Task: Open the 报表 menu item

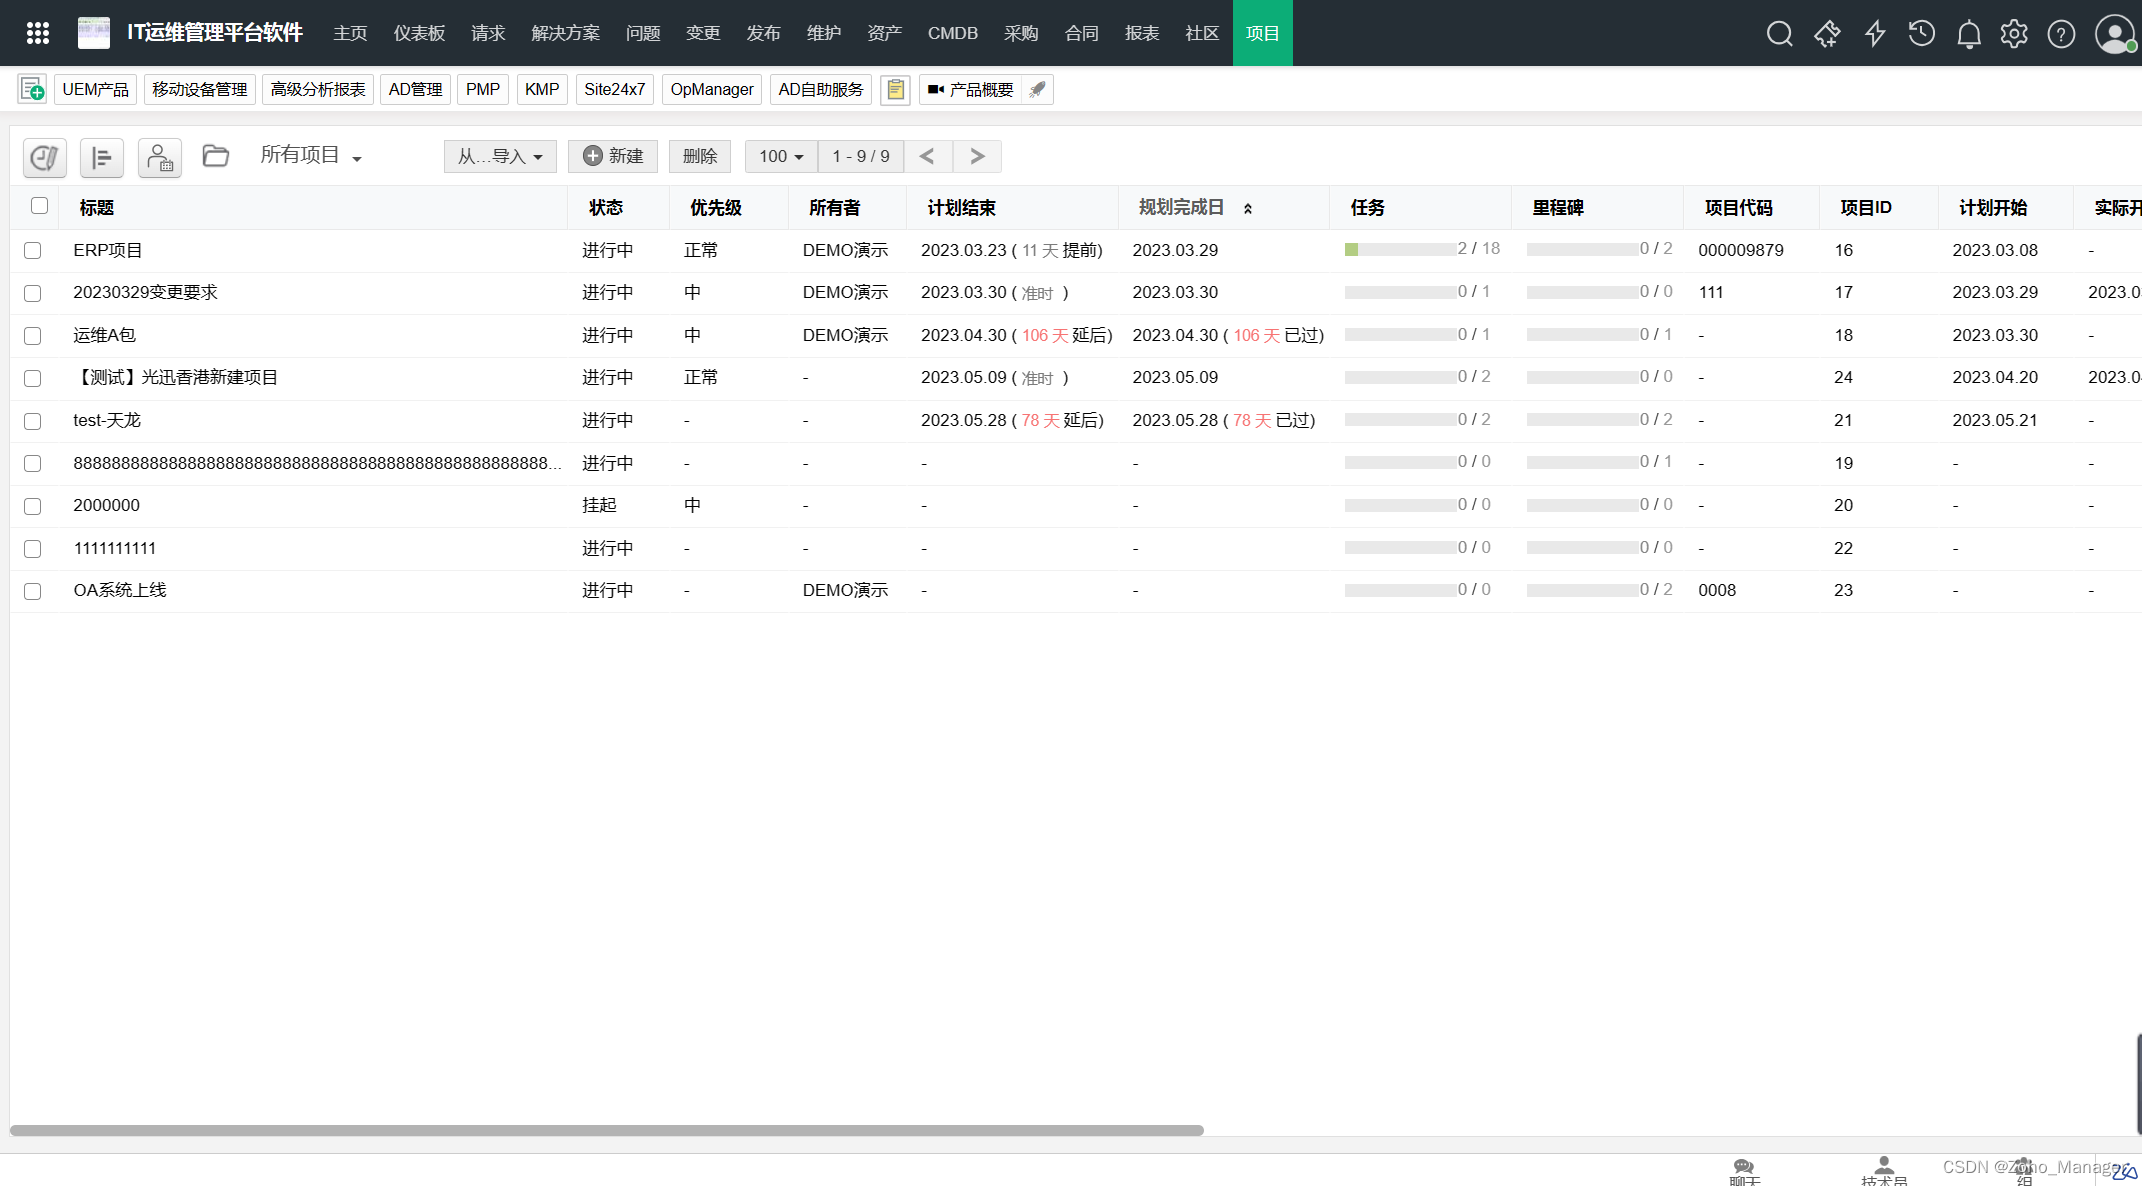Action: tap(1141, 33)
